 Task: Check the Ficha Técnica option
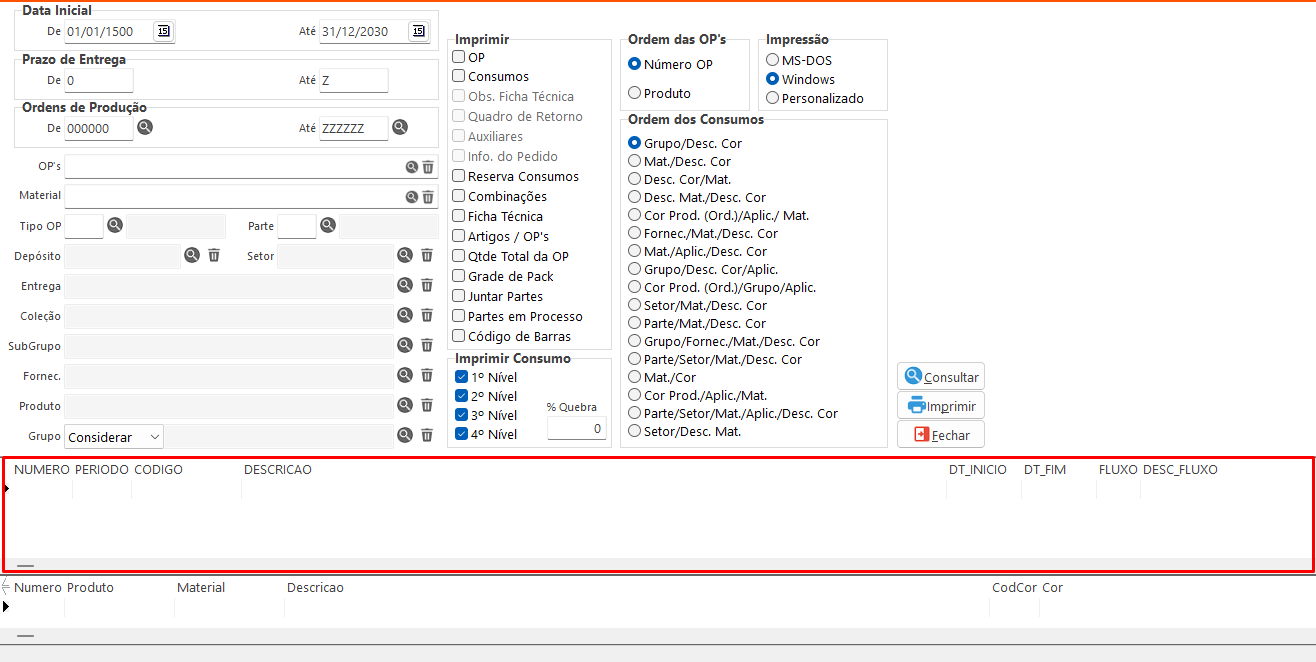(x=459, y=216)
